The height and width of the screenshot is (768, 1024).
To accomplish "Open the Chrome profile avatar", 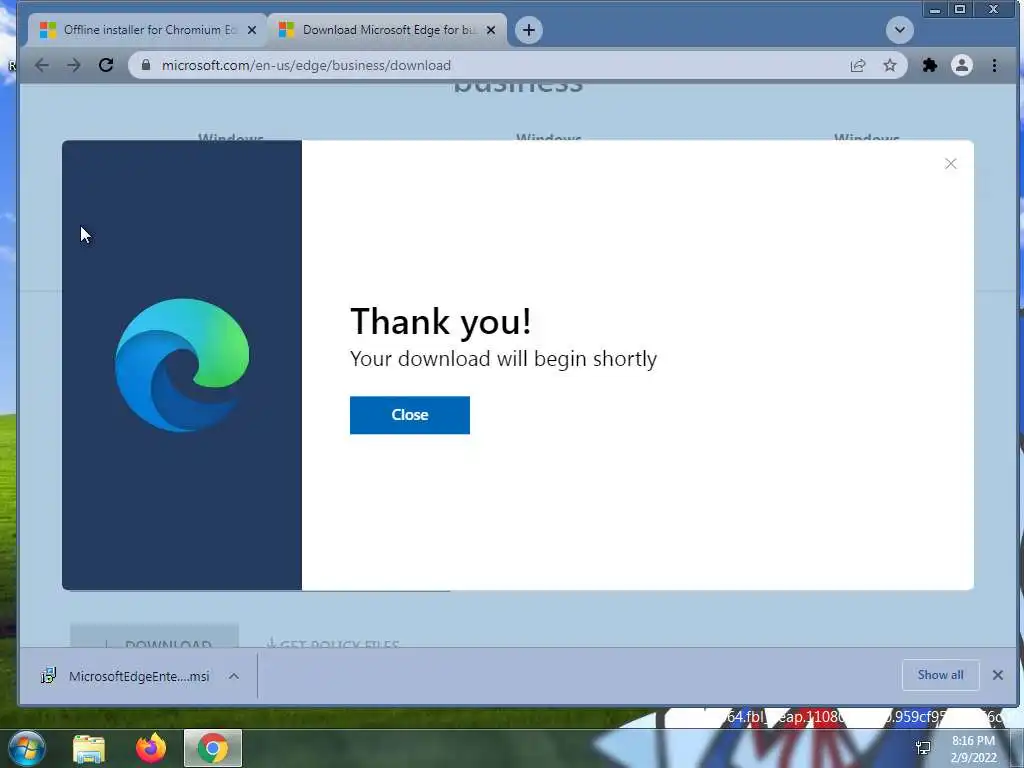I will pyautogui.click(x=961, y=65).
